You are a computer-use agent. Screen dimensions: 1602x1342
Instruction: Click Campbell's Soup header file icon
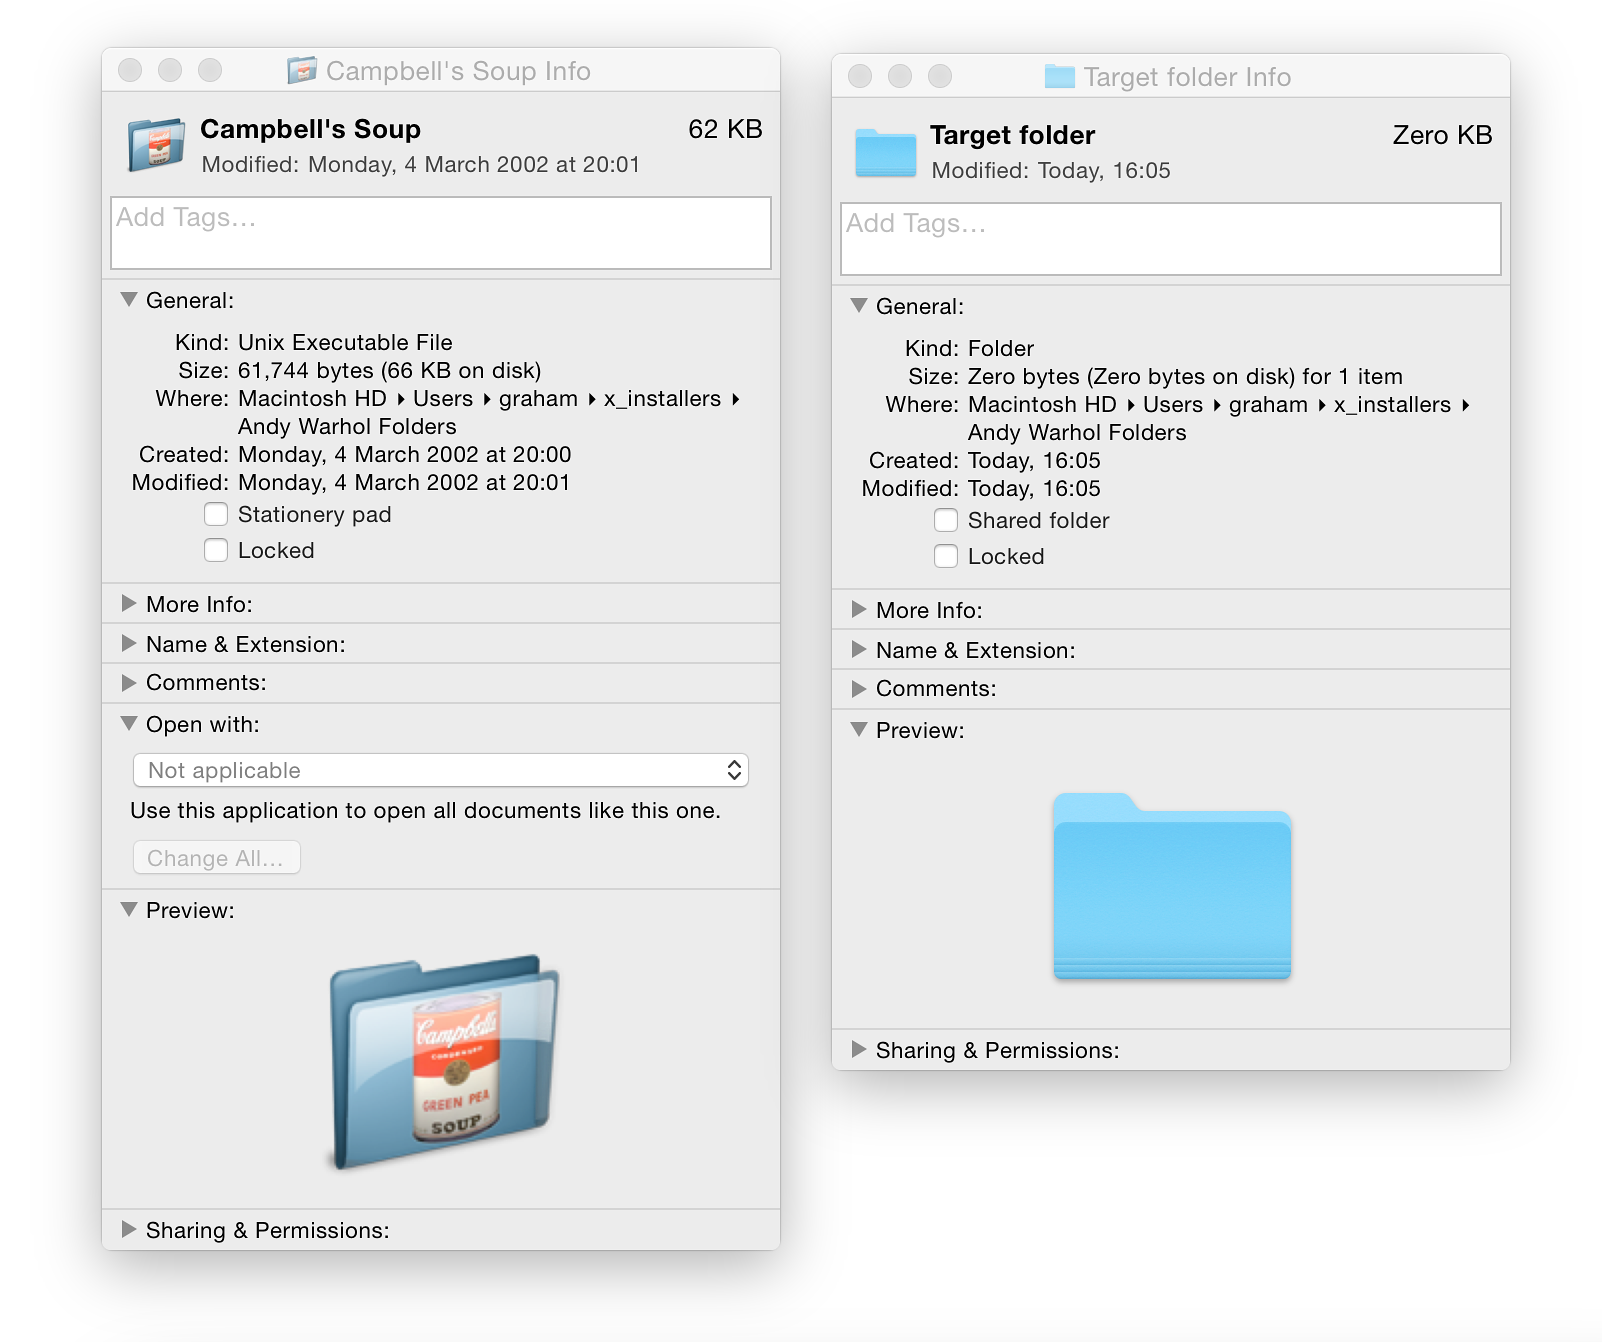(156, 145)
